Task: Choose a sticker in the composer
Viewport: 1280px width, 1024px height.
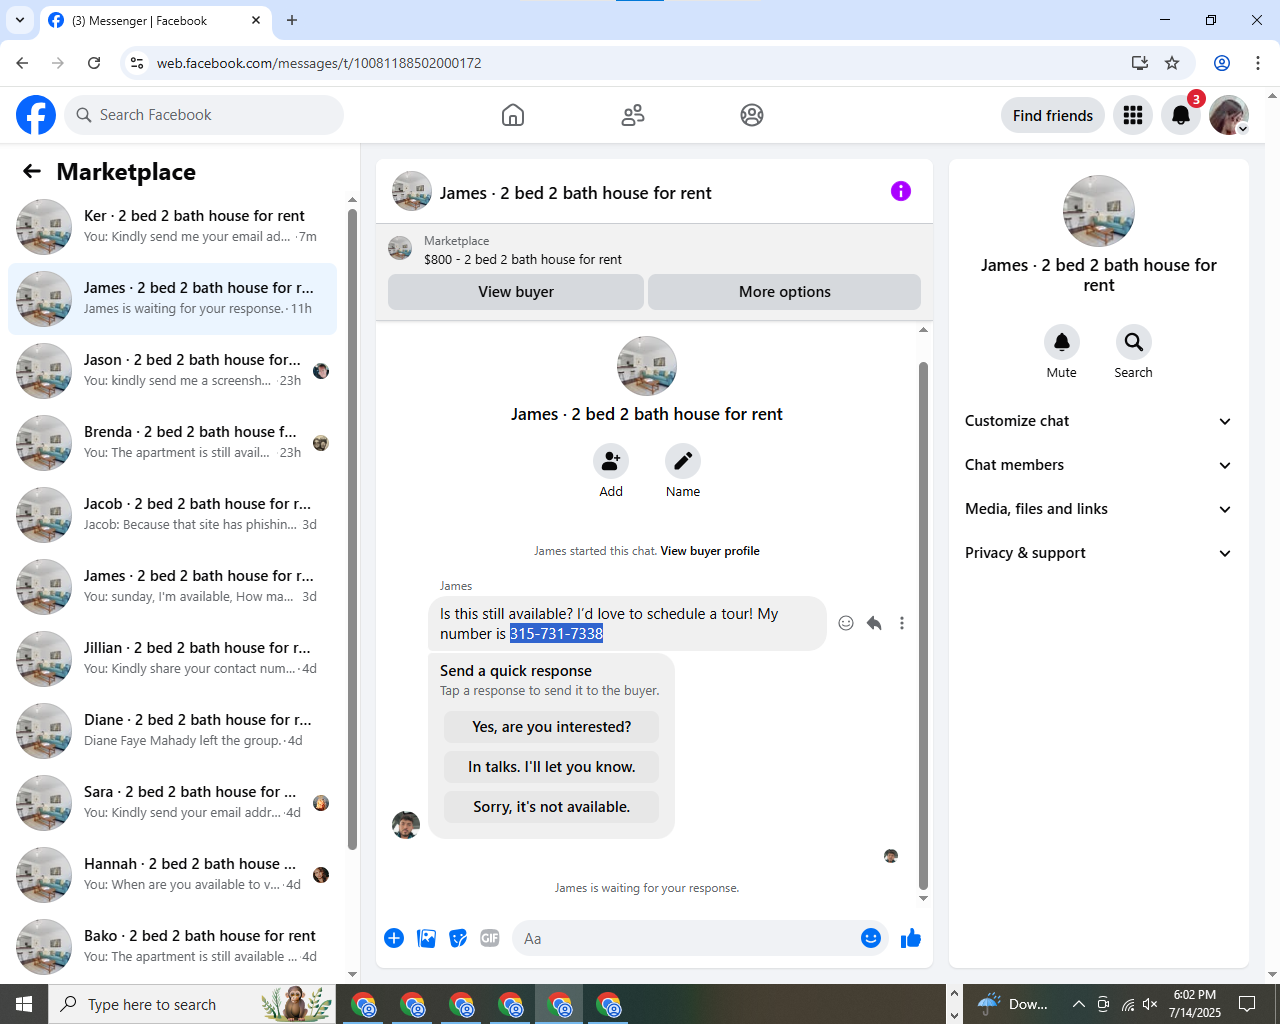Action: point(458,938)
